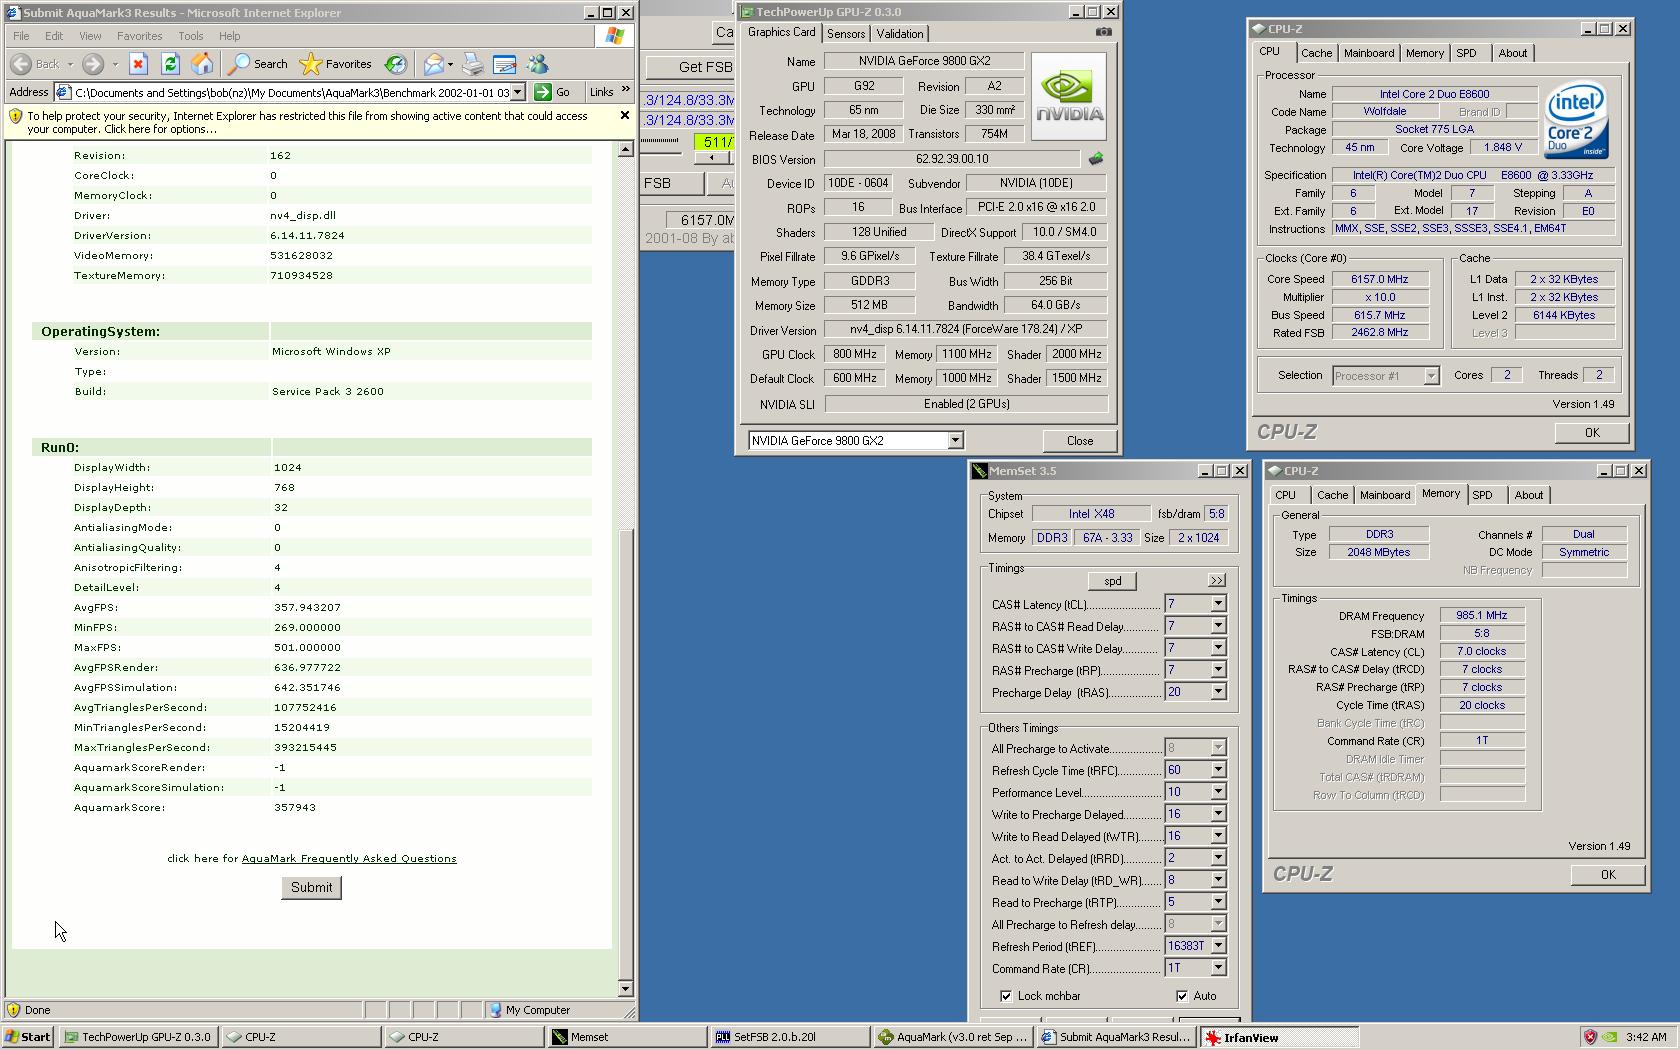
Task: Open the Links toolbar chevron in IE
Action: coord(626,91)
